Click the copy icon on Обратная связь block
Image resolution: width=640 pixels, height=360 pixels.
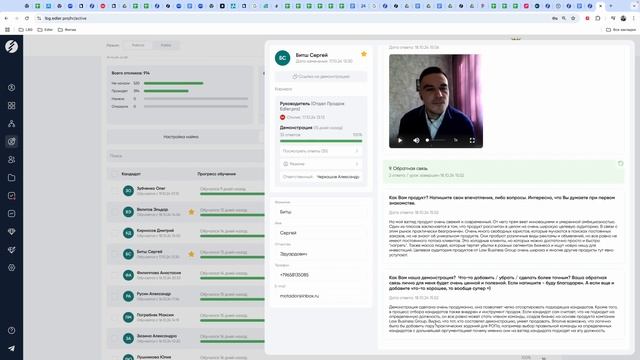(x=620, y=164)
